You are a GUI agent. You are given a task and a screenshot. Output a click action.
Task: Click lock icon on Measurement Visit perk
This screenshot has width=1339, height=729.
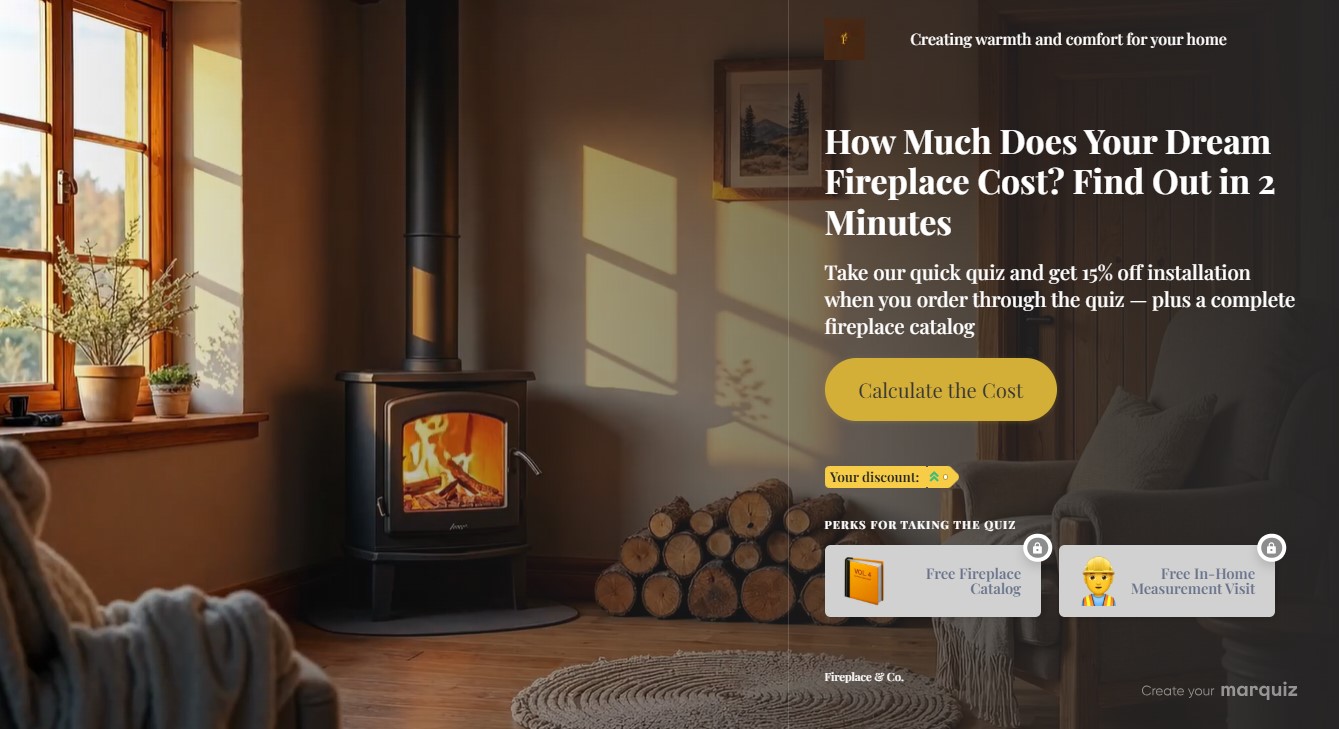pyautogui.click(x=1271, y=548)
